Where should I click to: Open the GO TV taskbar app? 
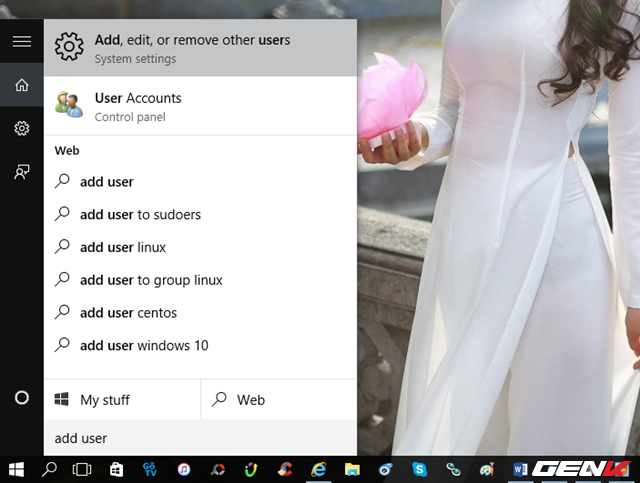click(x=150, y=470)
